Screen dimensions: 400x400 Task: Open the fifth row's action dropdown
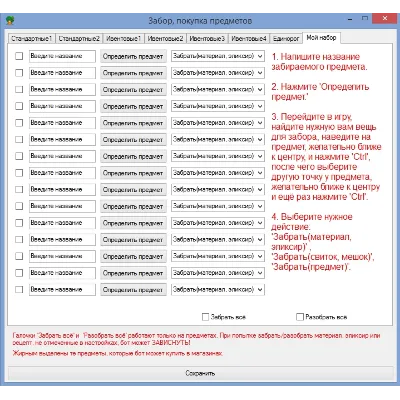pyautogui.click(x=218, y=123)
